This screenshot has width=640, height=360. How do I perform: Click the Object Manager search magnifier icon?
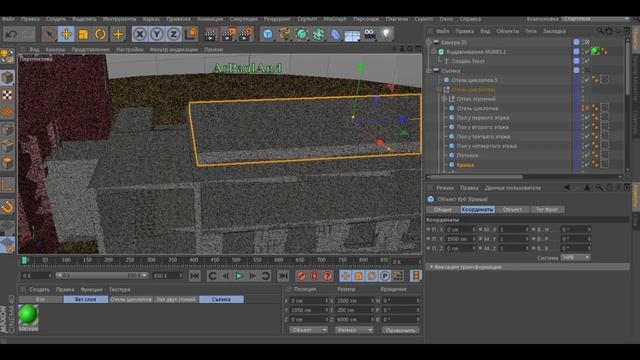click(600, 31)
